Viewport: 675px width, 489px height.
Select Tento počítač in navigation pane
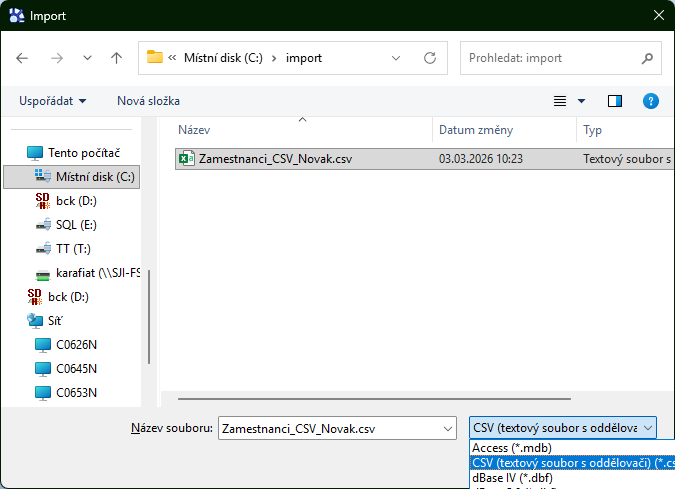pyautogui.click(x=84, y=153)
